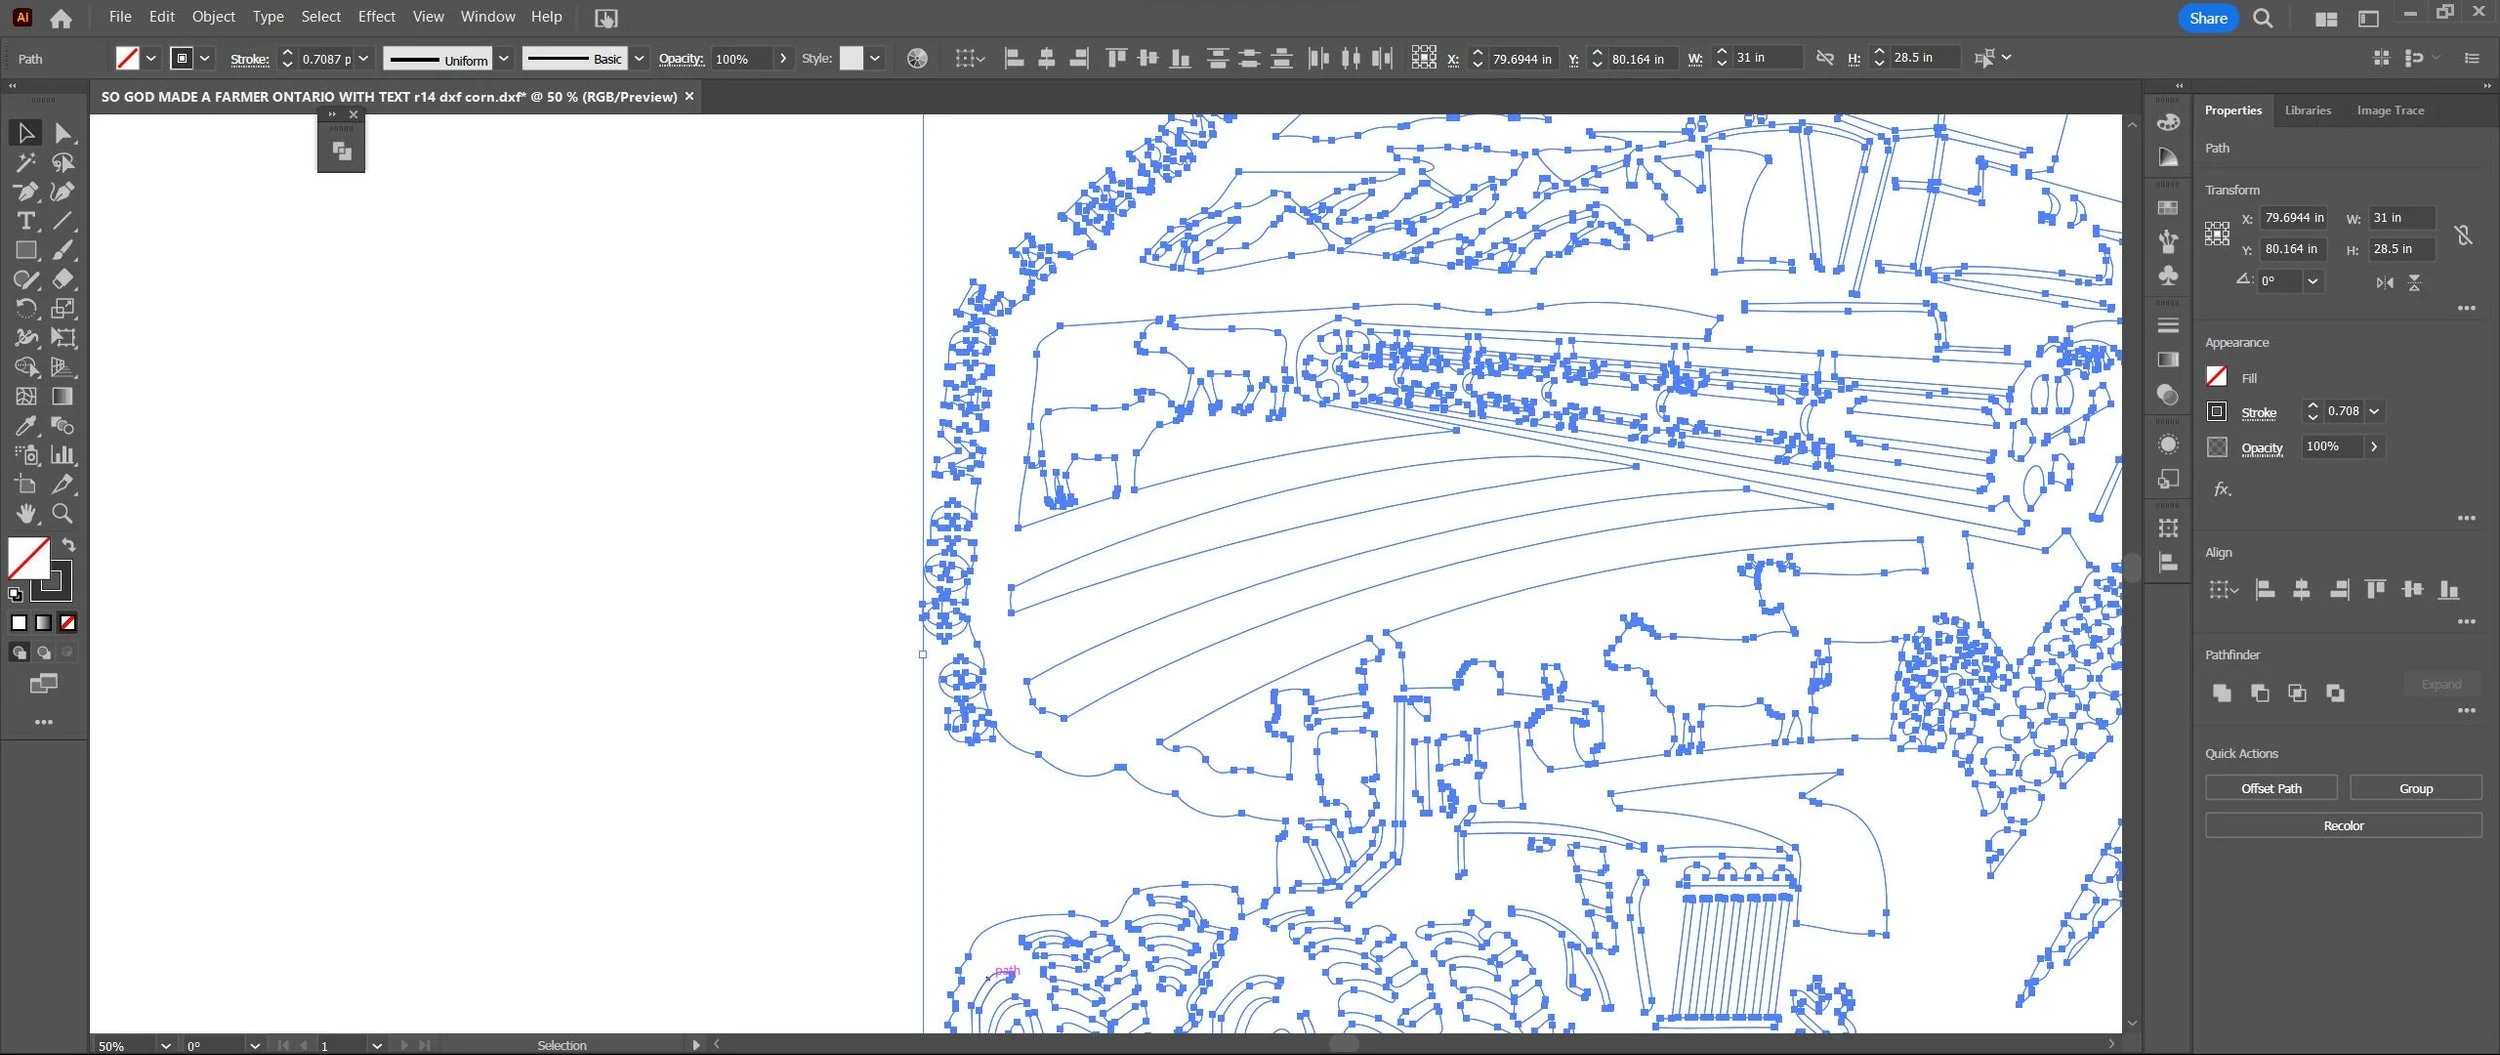Viewport: 2500px width, 1055px height.
Task: Click the Group quick action button
Action: pos(2415,788)
